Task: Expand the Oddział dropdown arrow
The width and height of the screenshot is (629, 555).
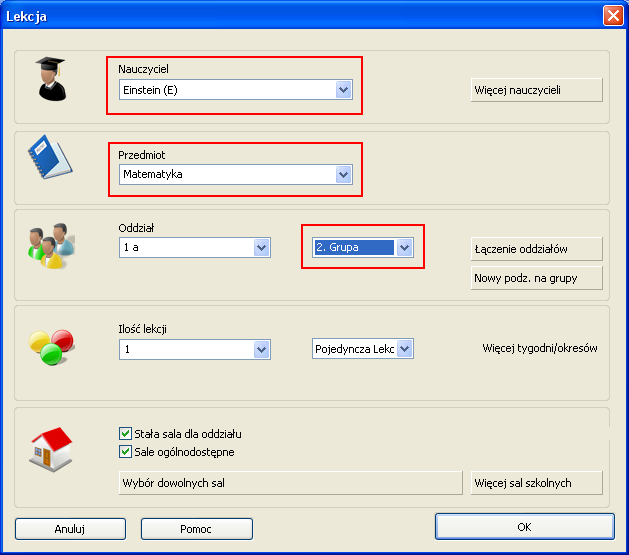Action: 262,247
